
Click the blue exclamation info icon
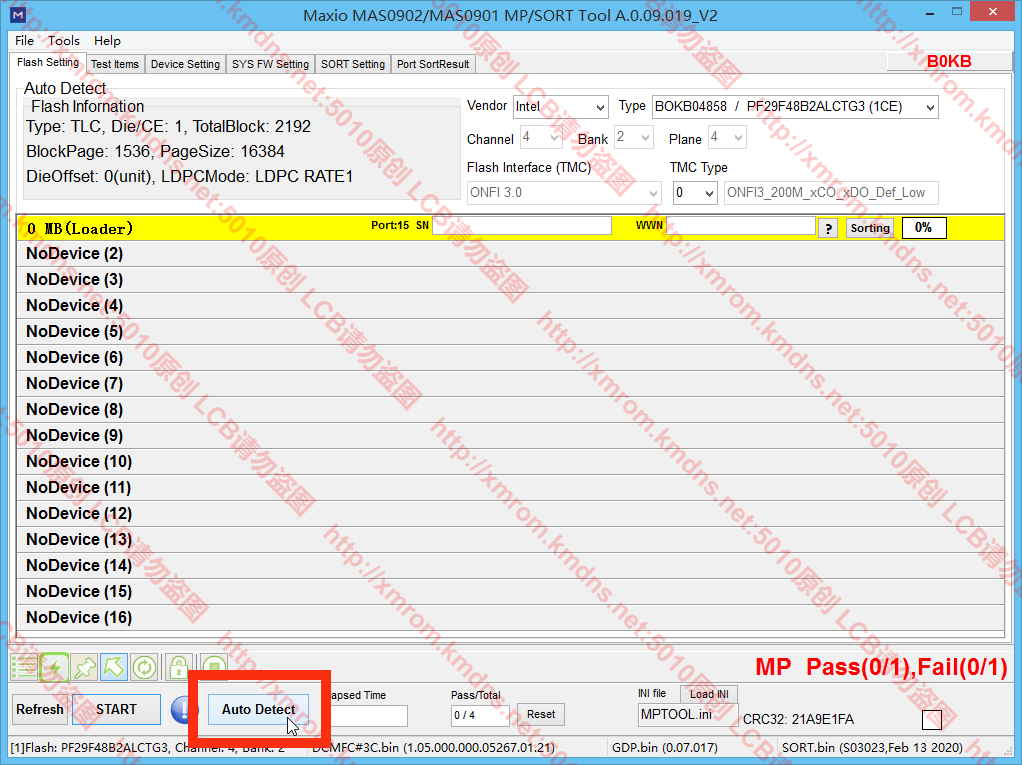(x=184, y=710)
